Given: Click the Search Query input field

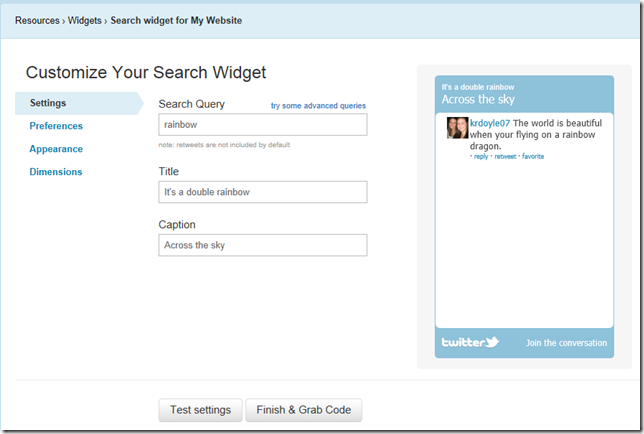Looking at the screenshot, I should (263, 125).
